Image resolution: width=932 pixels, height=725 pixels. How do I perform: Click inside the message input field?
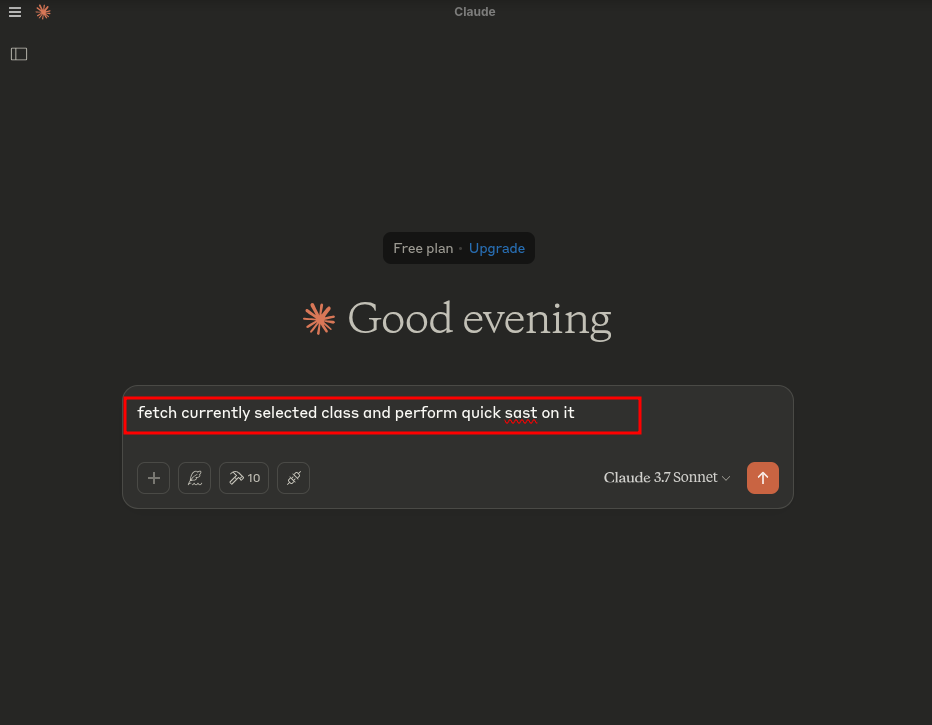pyautogui.click(x=383, y=413)
